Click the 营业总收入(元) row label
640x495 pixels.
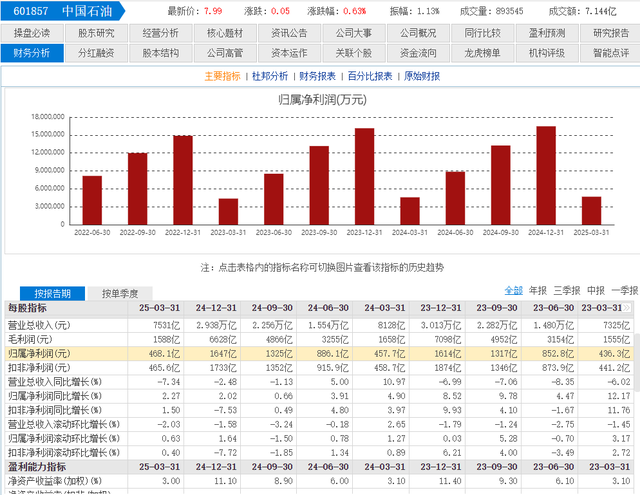point(39,325)
